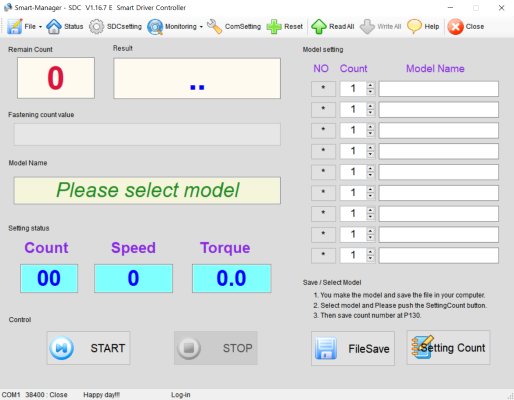
Task: Open the Status home icon
Action: click(x=54, y=27)
